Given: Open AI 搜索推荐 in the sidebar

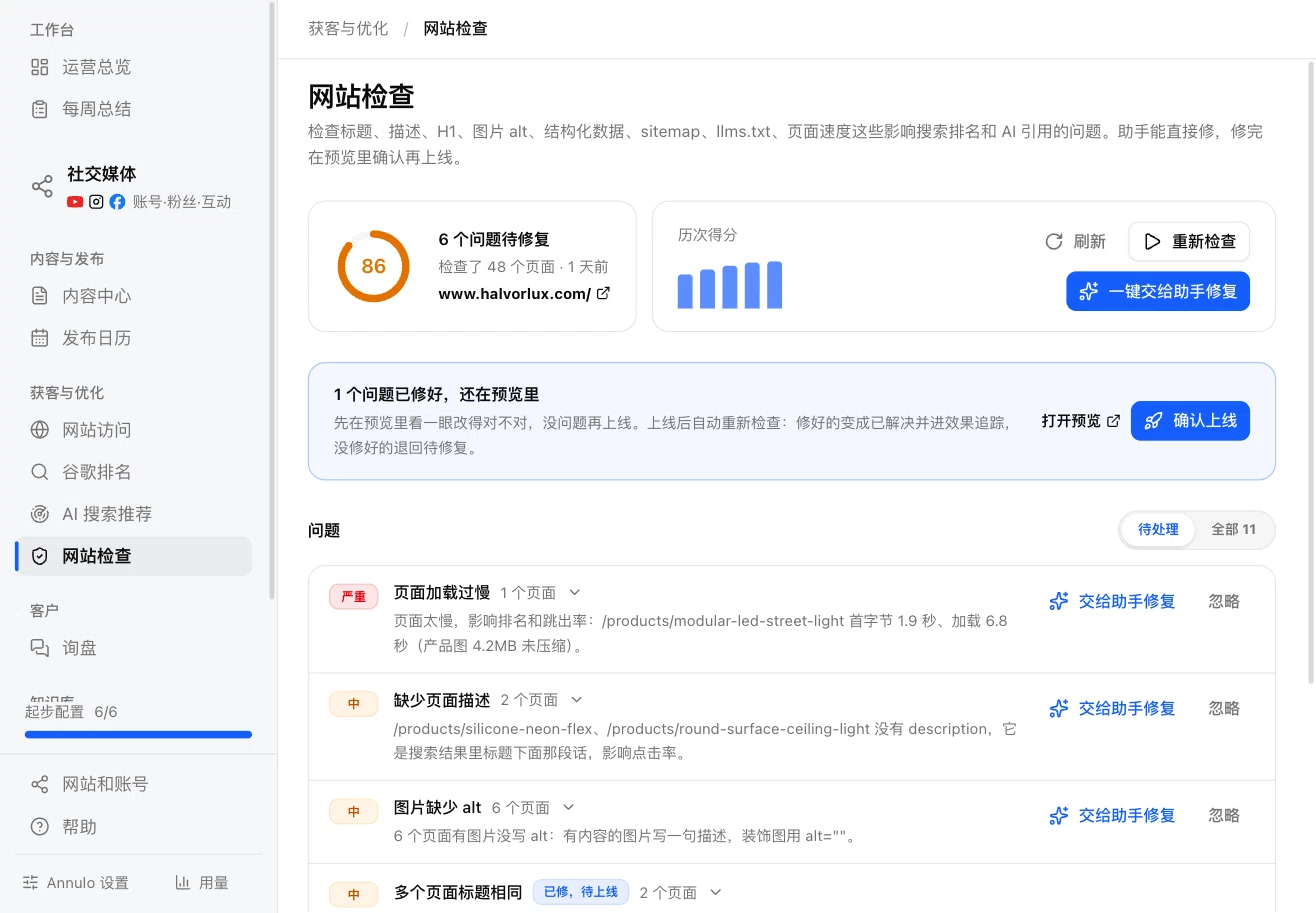Looking at the screenshot, I should [134, 514].
